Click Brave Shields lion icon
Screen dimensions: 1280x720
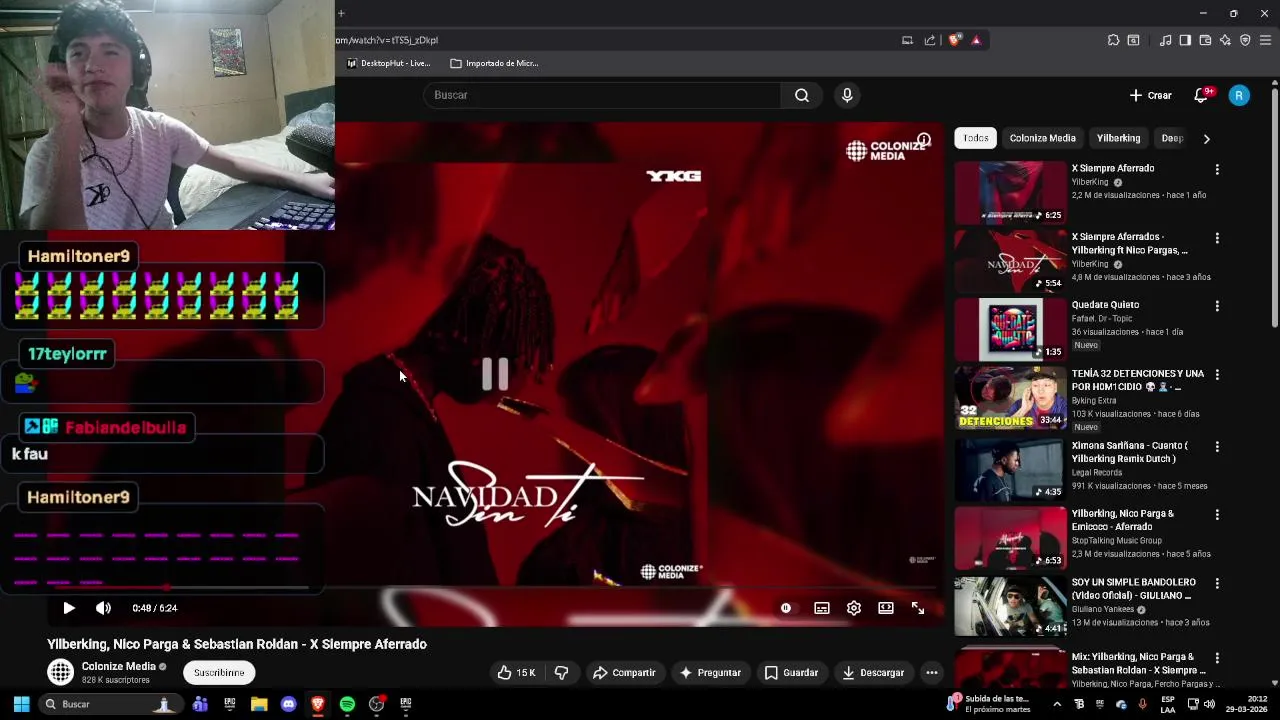(x=955, y=40)
